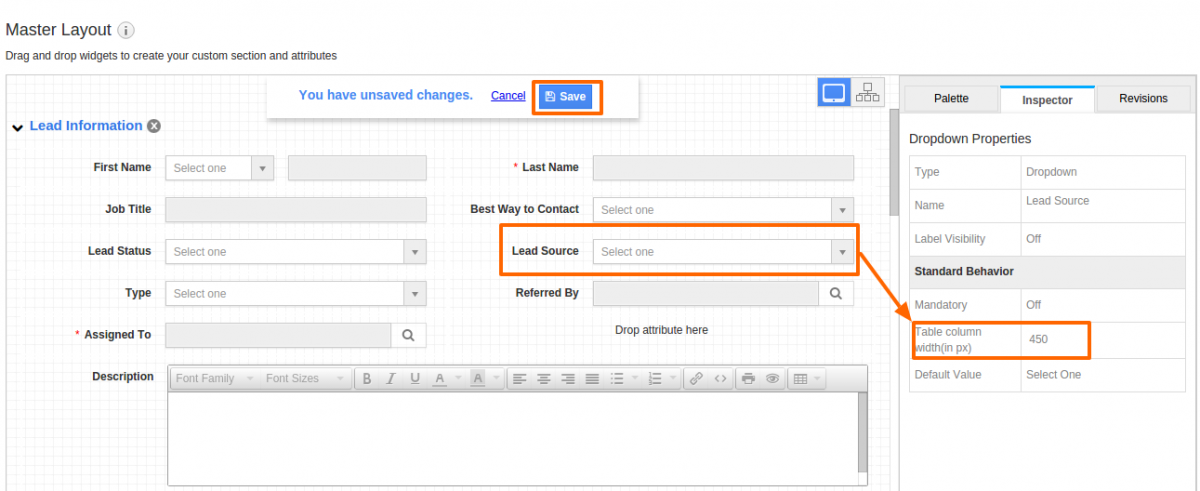This screenshot has height=491, width=1200.
Task: Click the preview eye icon
Action: coord(772,379)
